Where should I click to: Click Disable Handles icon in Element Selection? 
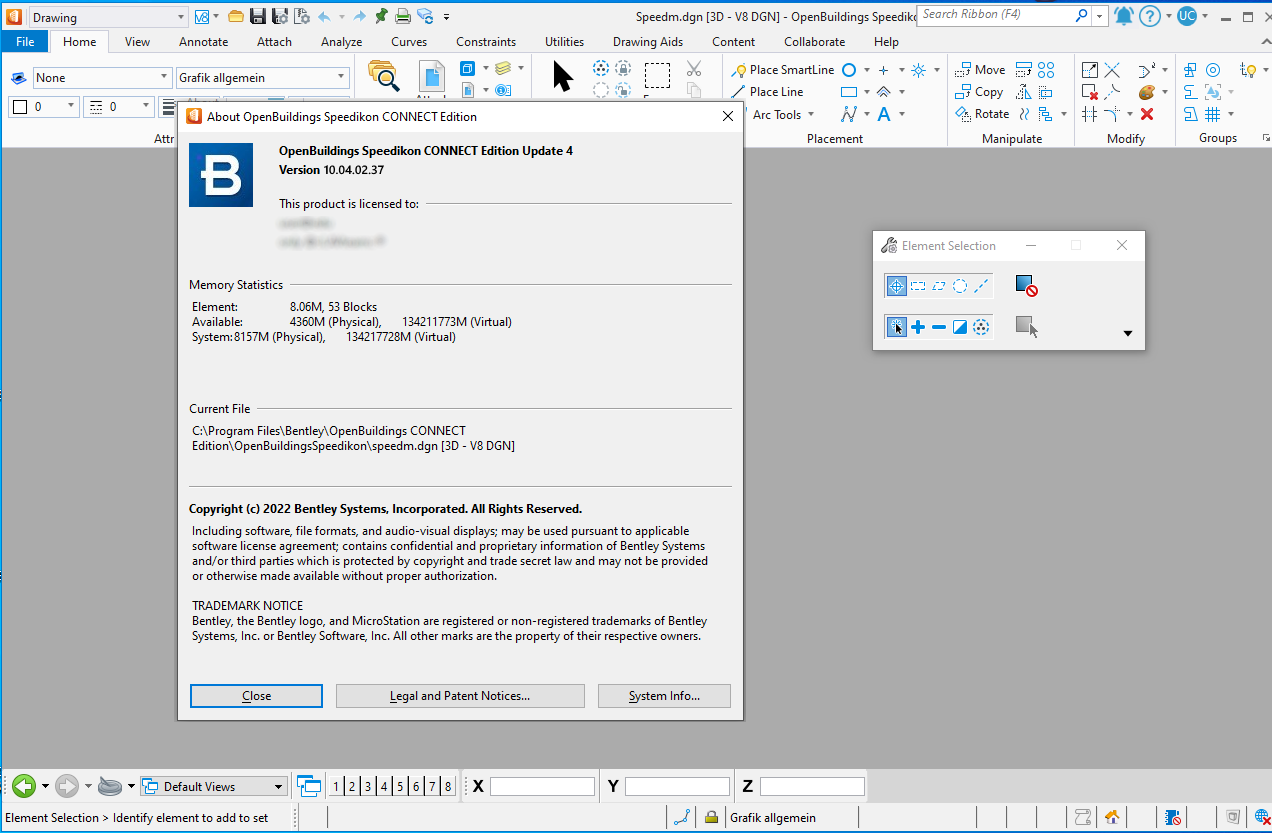[1026, 286]
